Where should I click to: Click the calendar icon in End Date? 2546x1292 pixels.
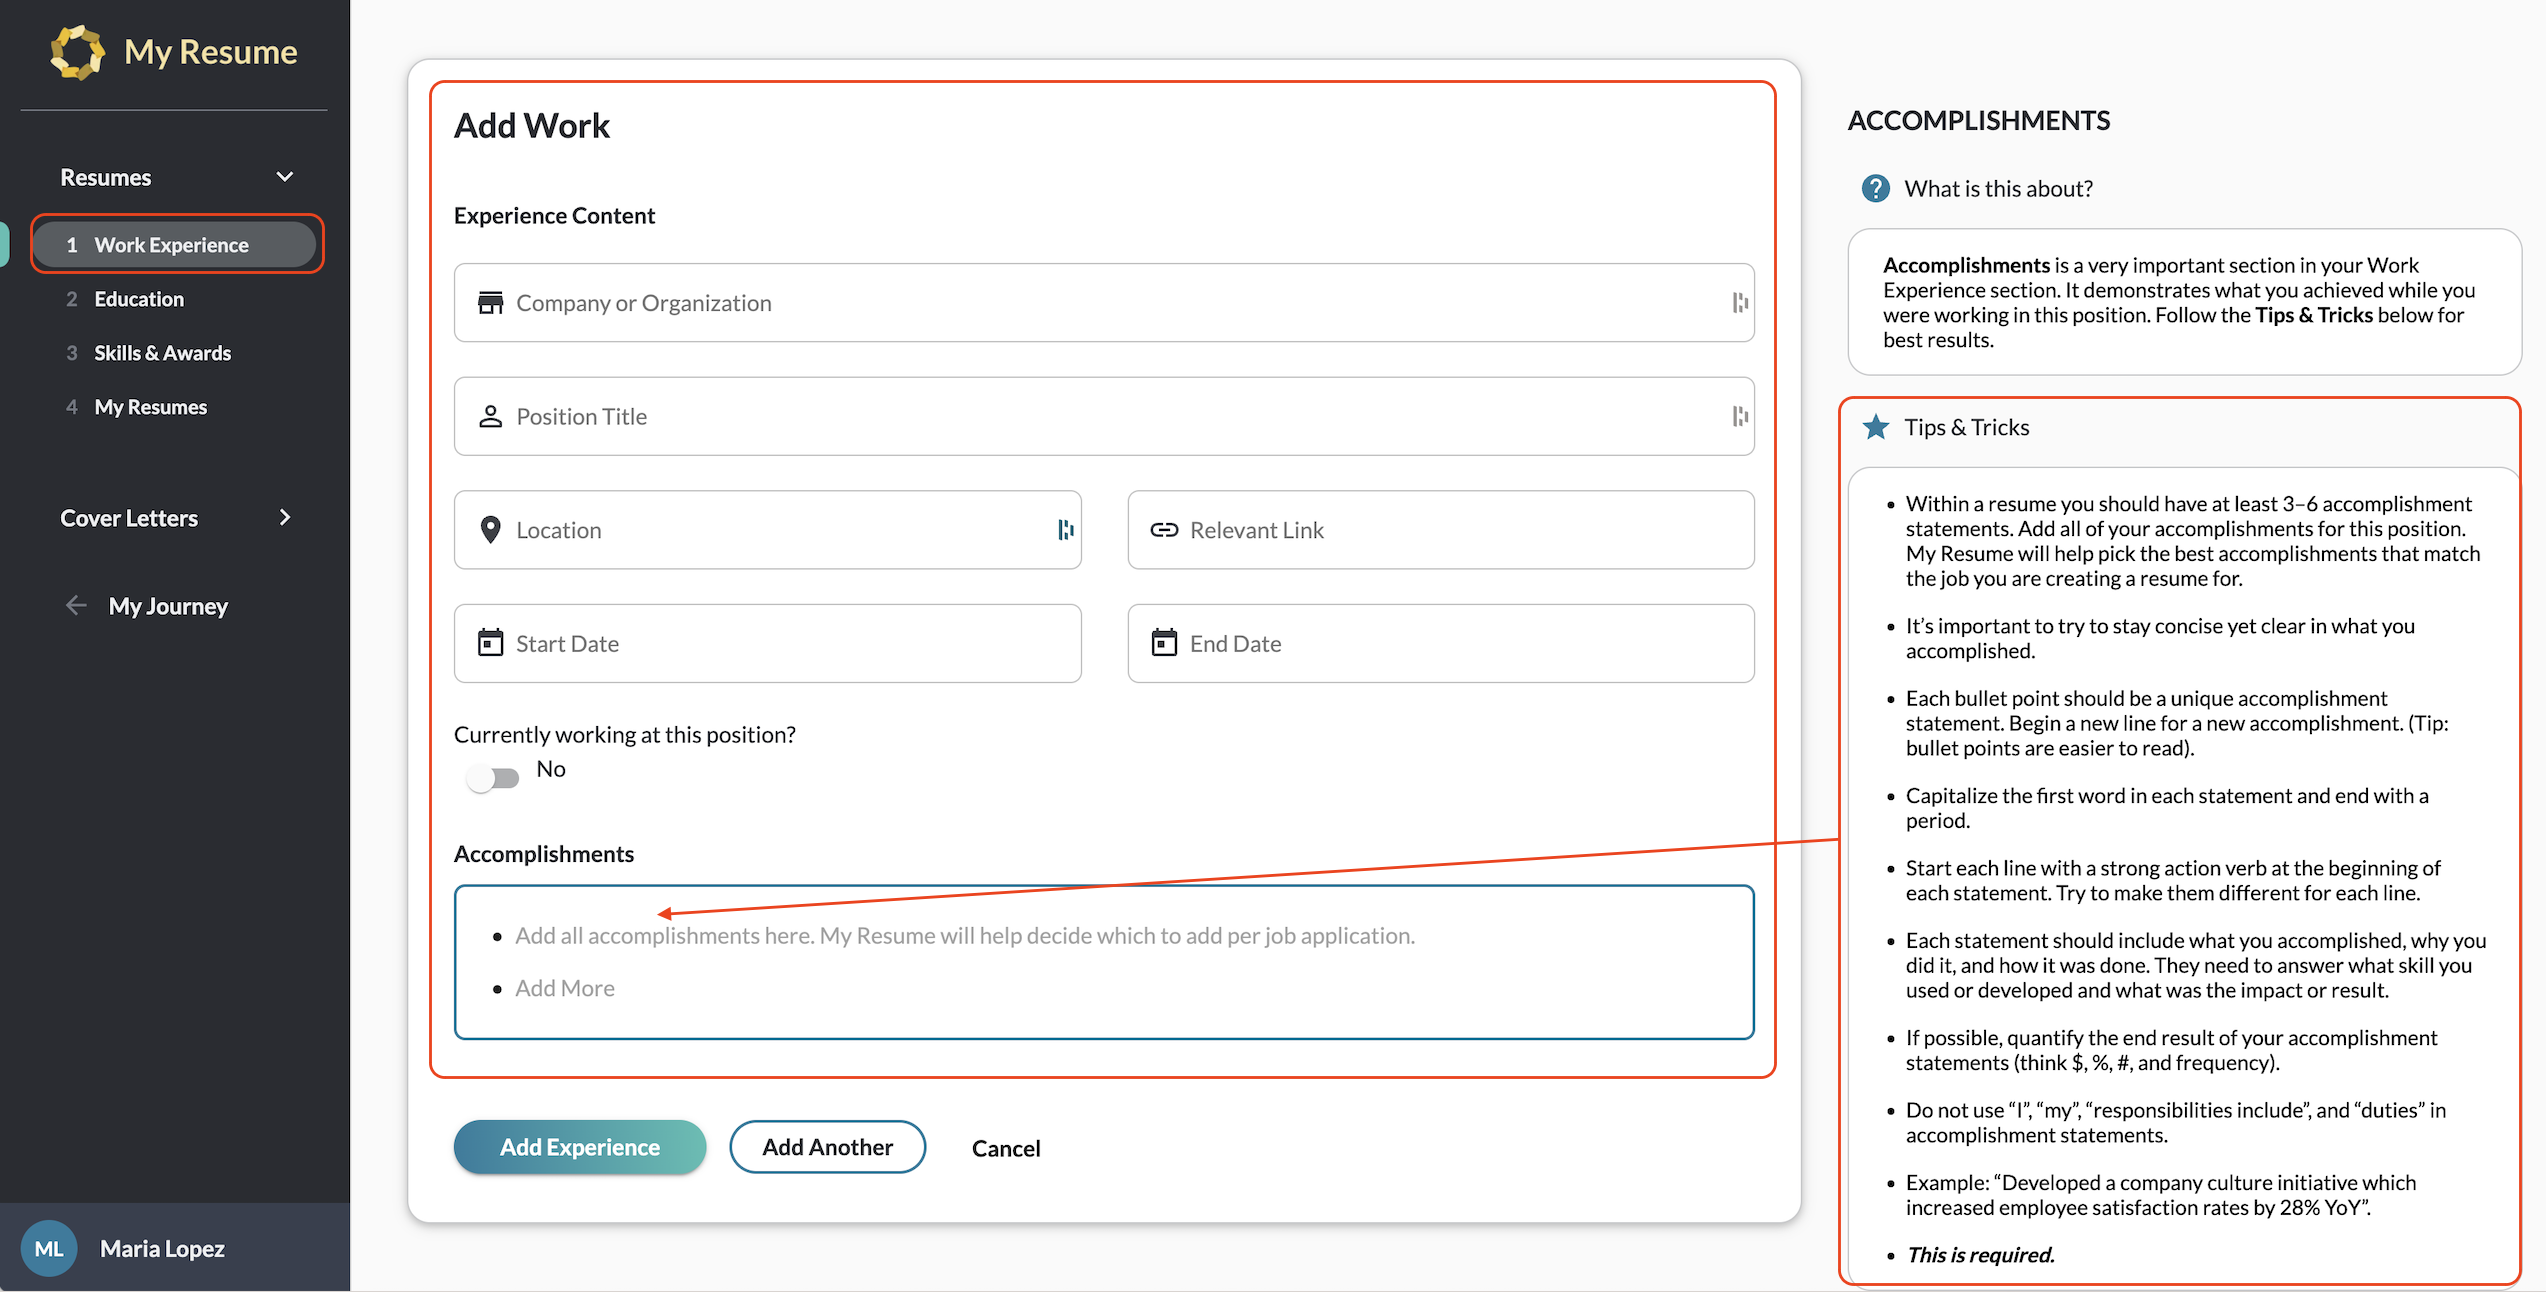coord(1164,643)
